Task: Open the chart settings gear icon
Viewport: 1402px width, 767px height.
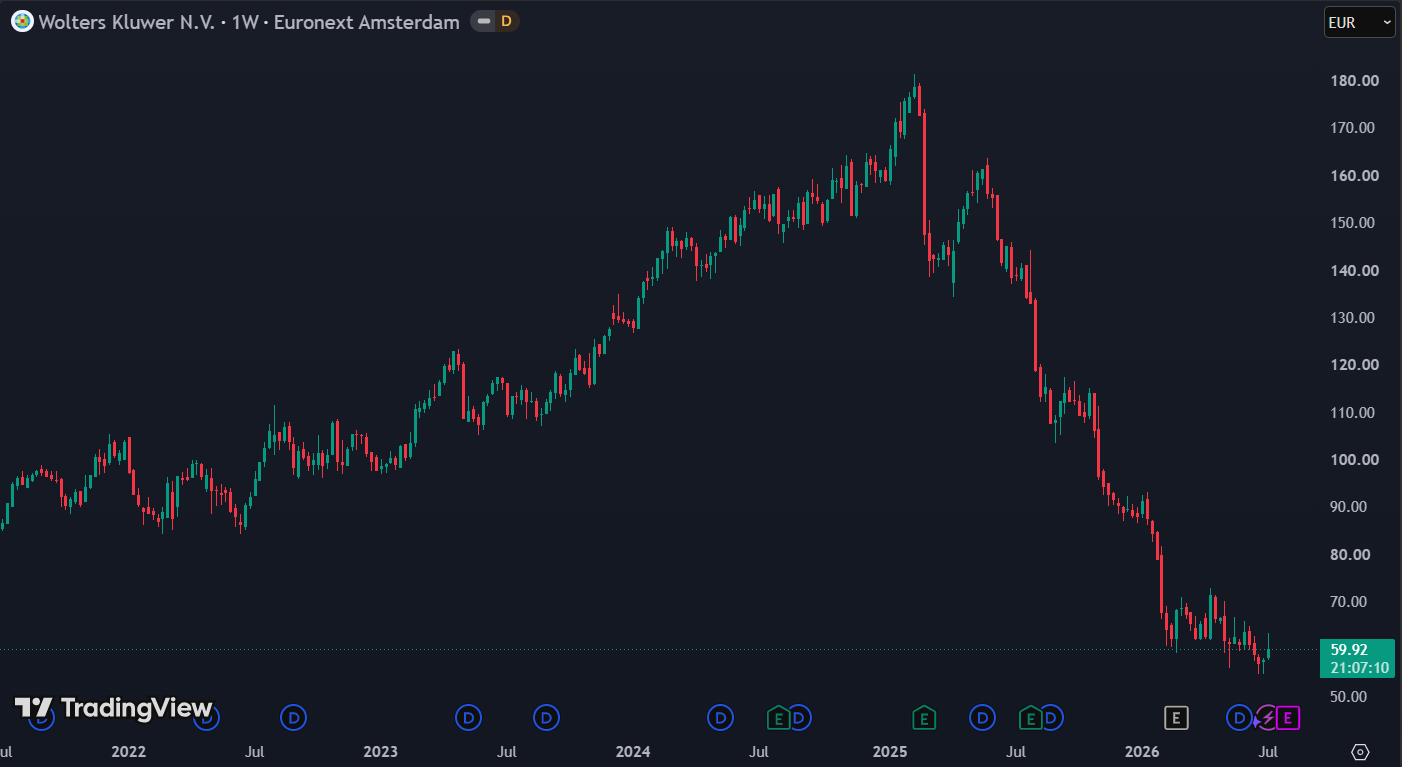Action: coord(1360,751)
